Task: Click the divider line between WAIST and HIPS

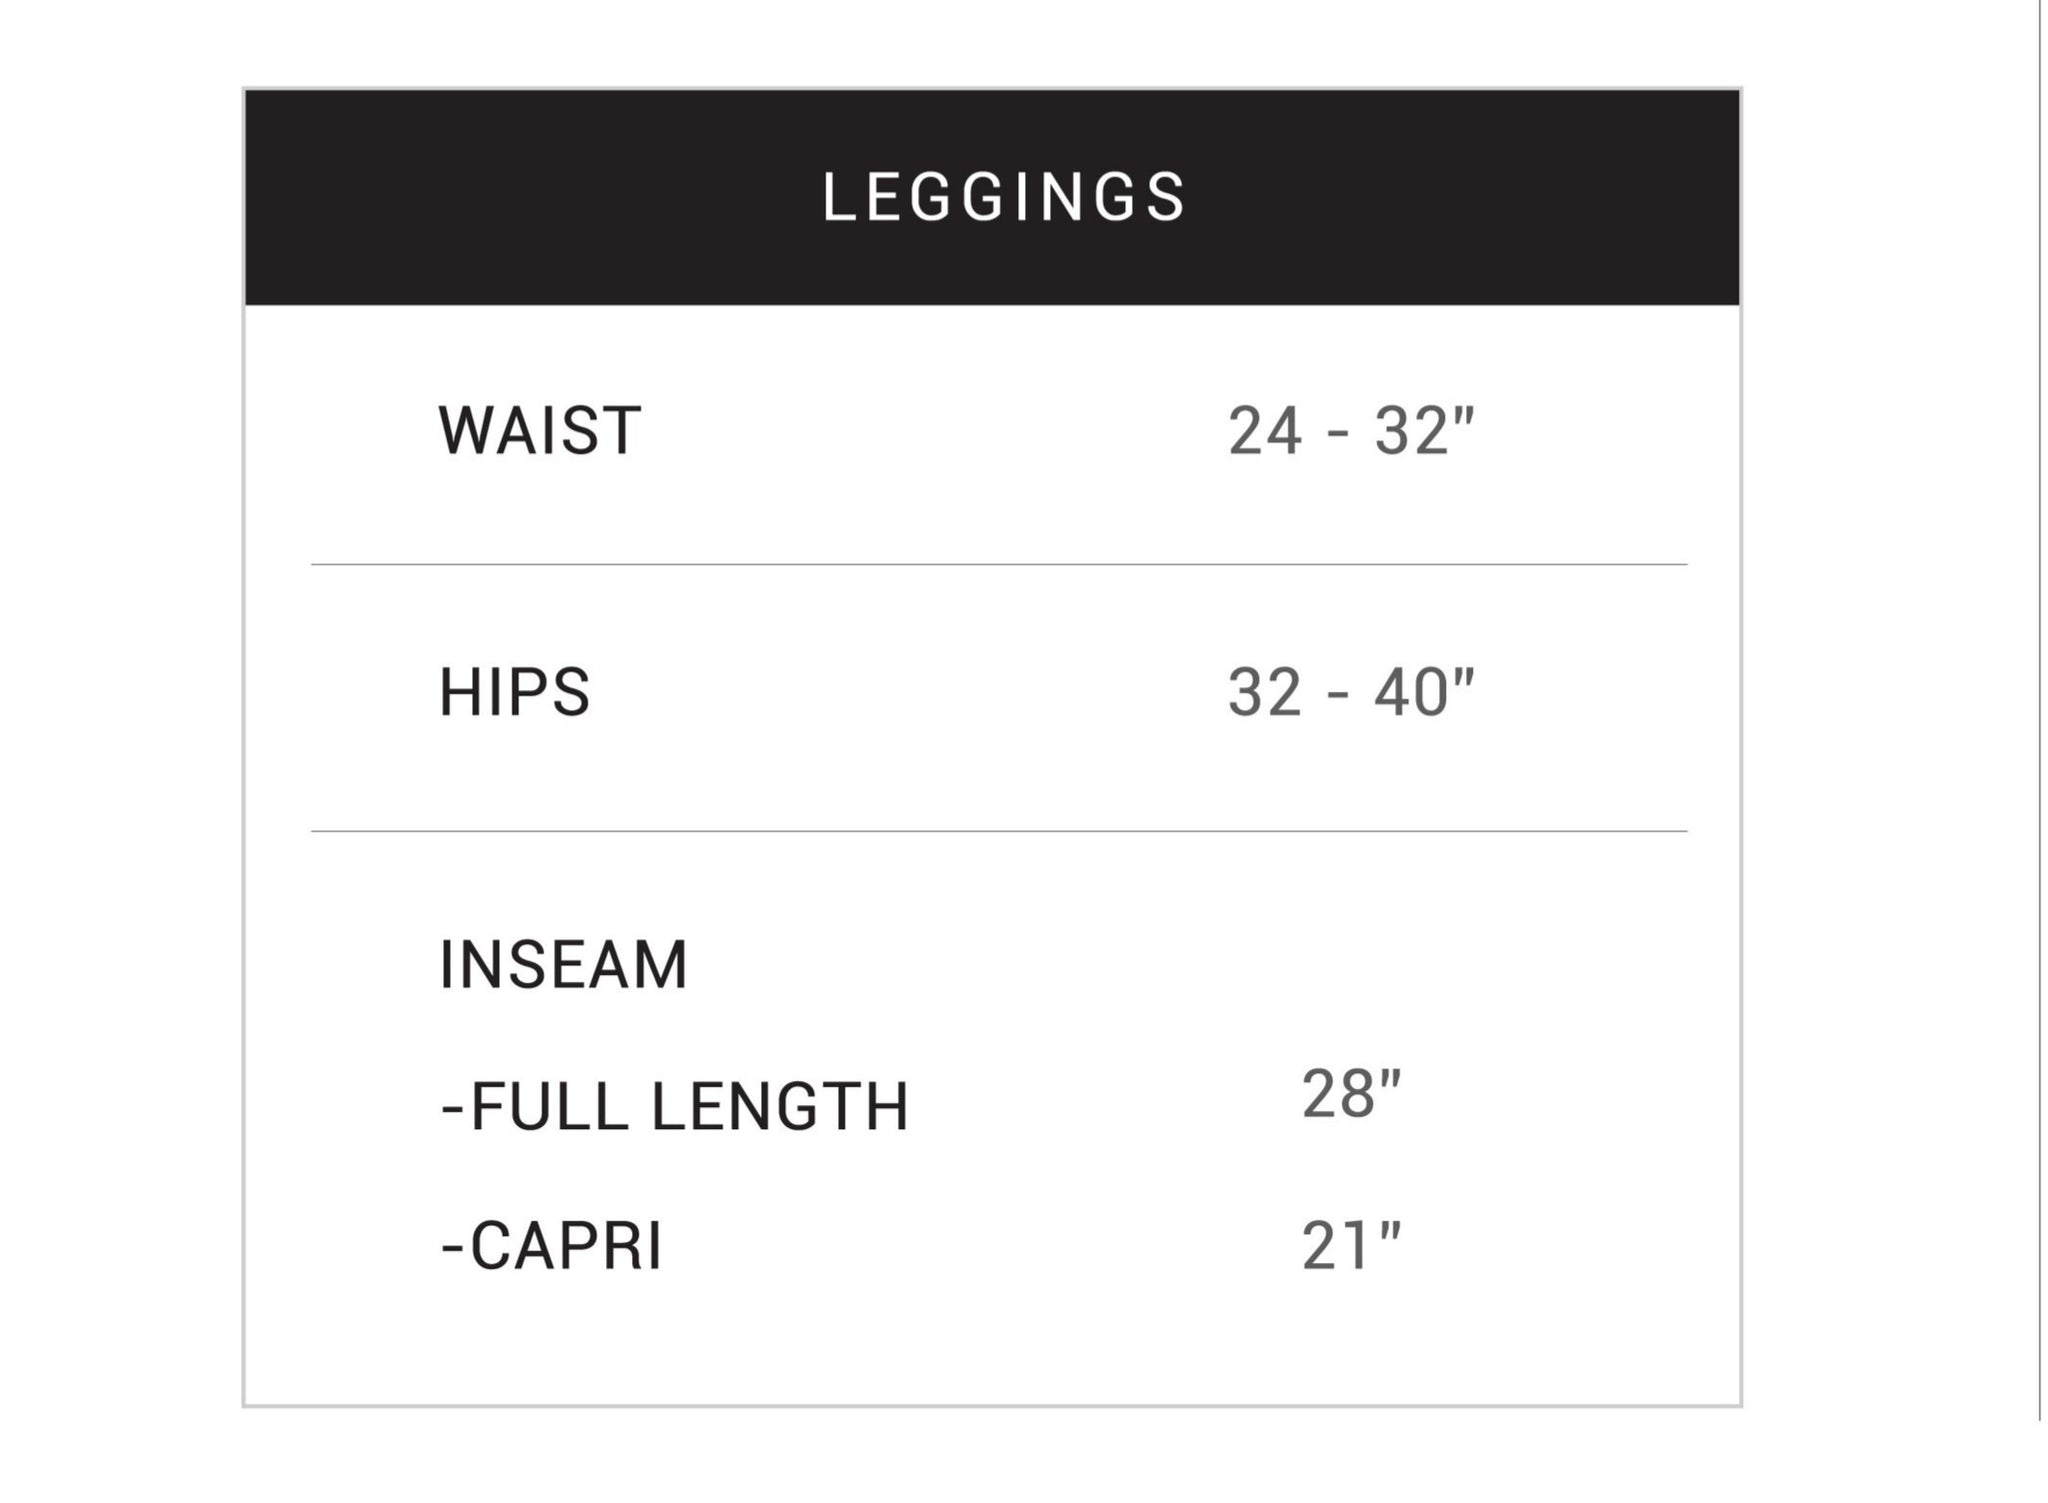Action: 999,565
